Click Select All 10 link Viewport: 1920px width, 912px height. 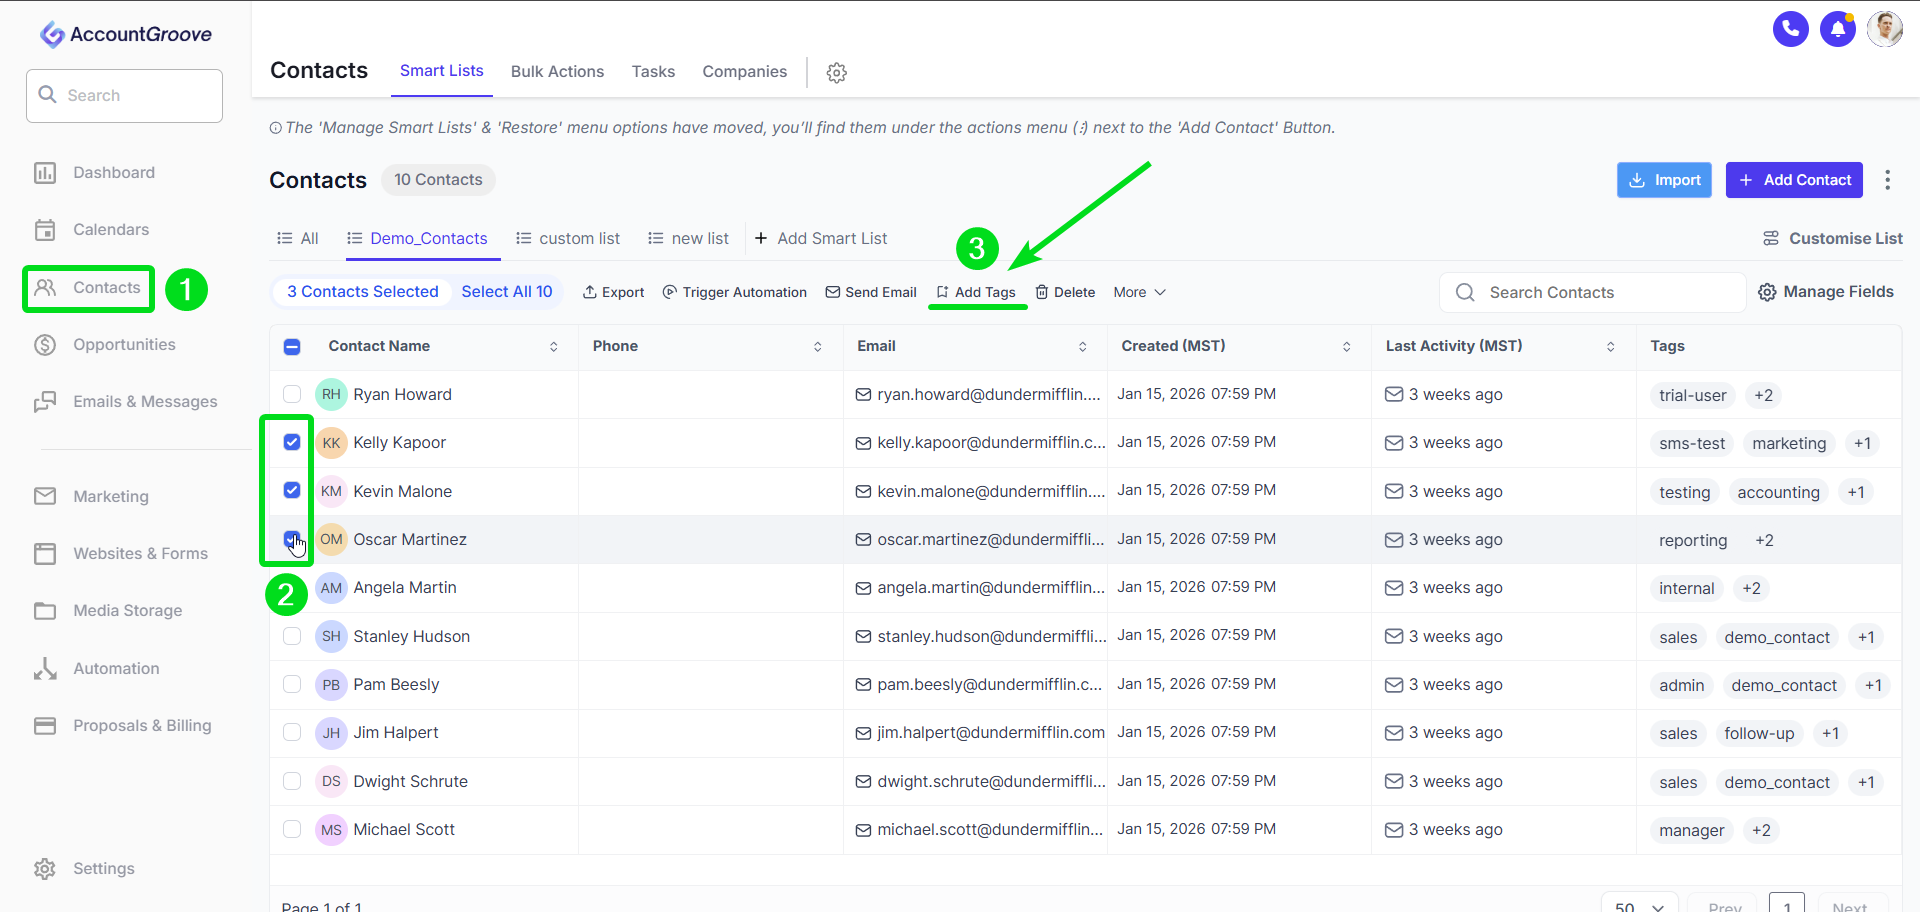(507, 292)
